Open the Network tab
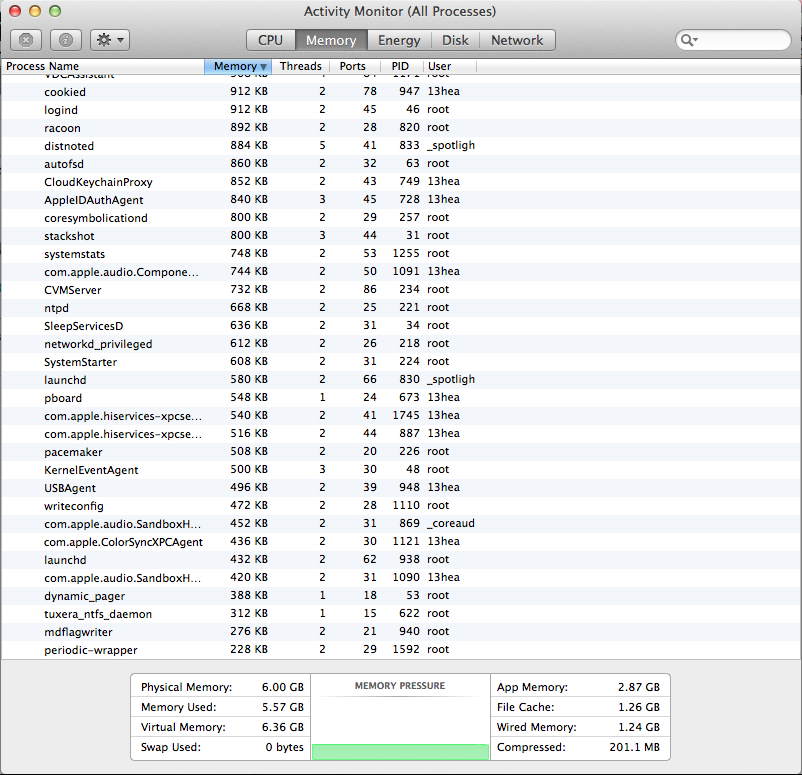Image resolution: width=802 pixels, height=775 pixels. click(517, 40)
